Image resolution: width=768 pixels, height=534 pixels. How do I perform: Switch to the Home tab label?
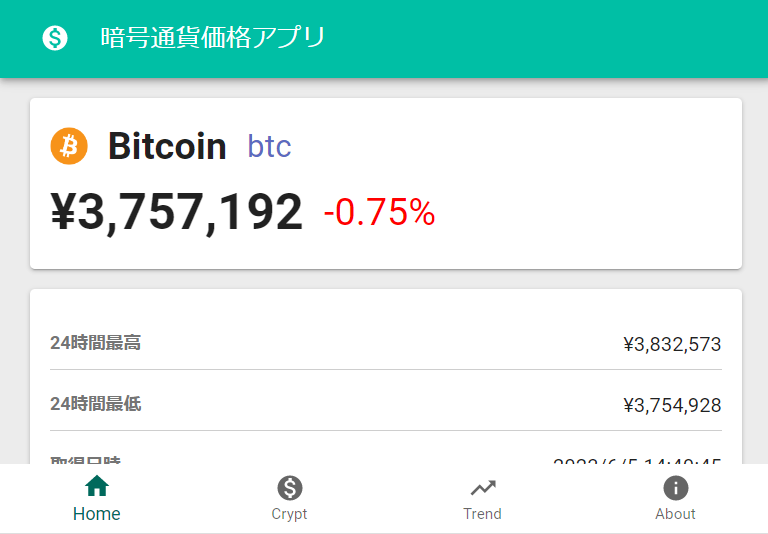click(96, 514)
